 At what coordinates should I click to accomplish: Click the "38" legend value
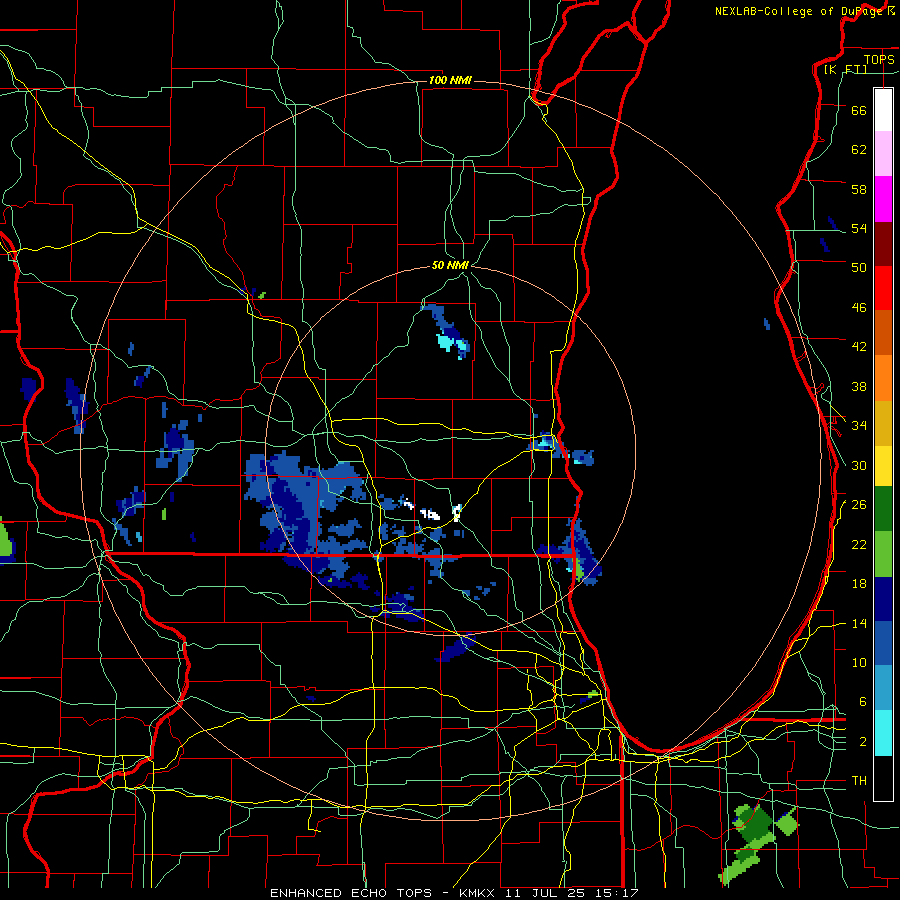point(859,386)
